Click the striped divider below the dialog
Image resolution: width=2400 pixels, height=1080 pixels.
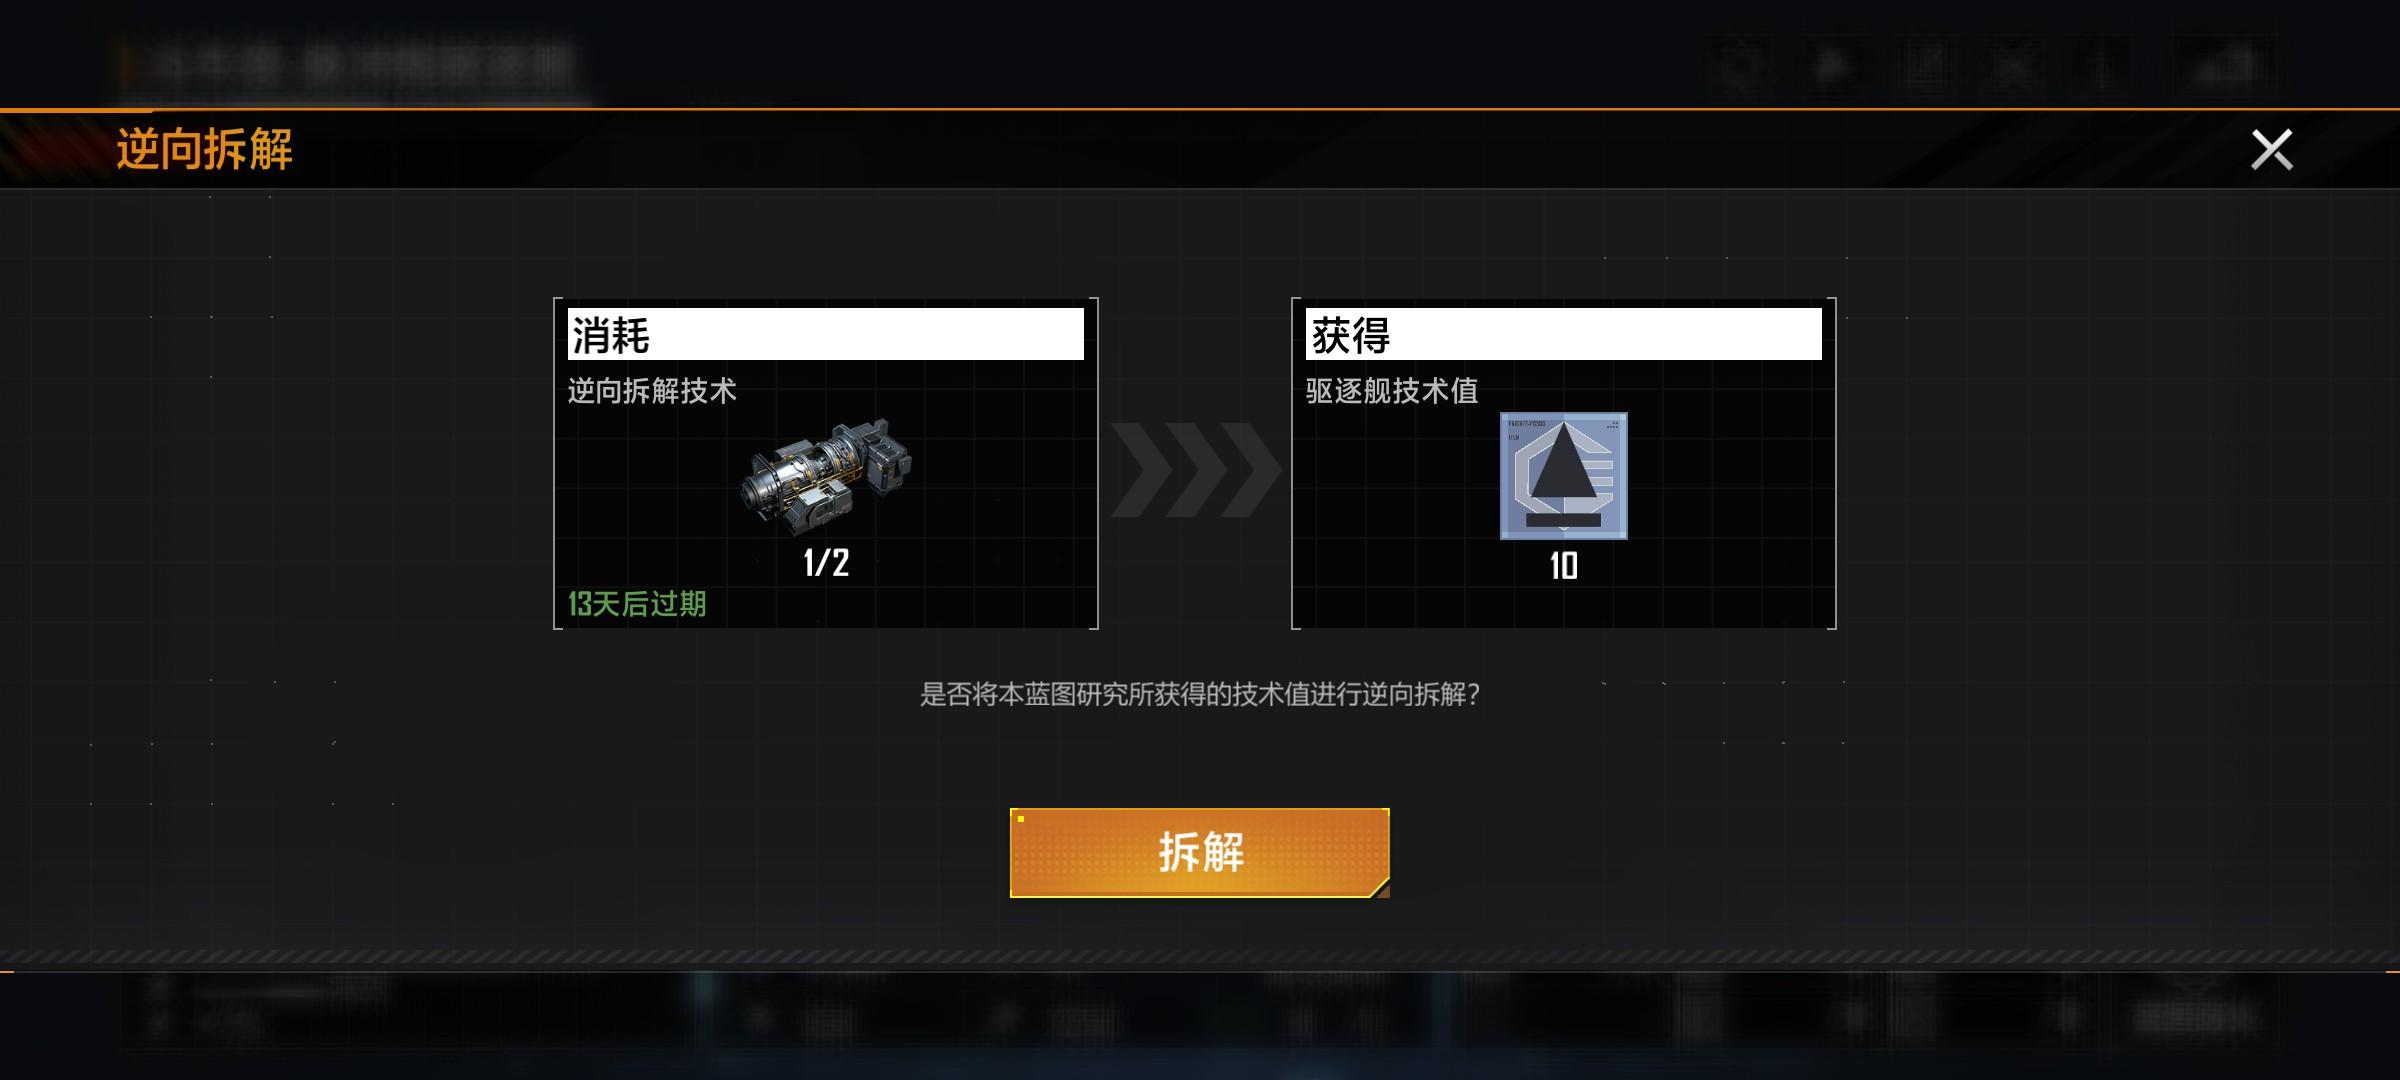pyautogui.click(x=1200, y=958)
